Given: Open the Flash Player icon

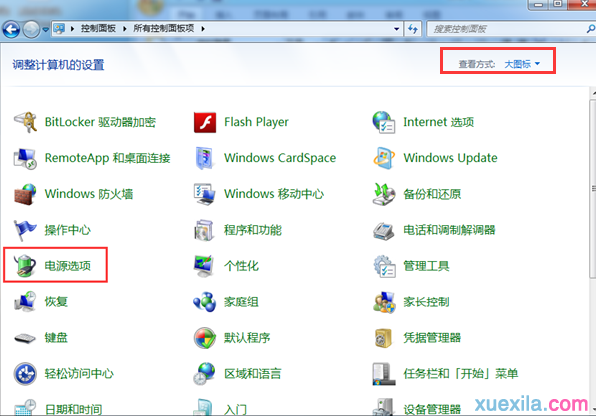Looking at the screenshot, I should (205, 122).
